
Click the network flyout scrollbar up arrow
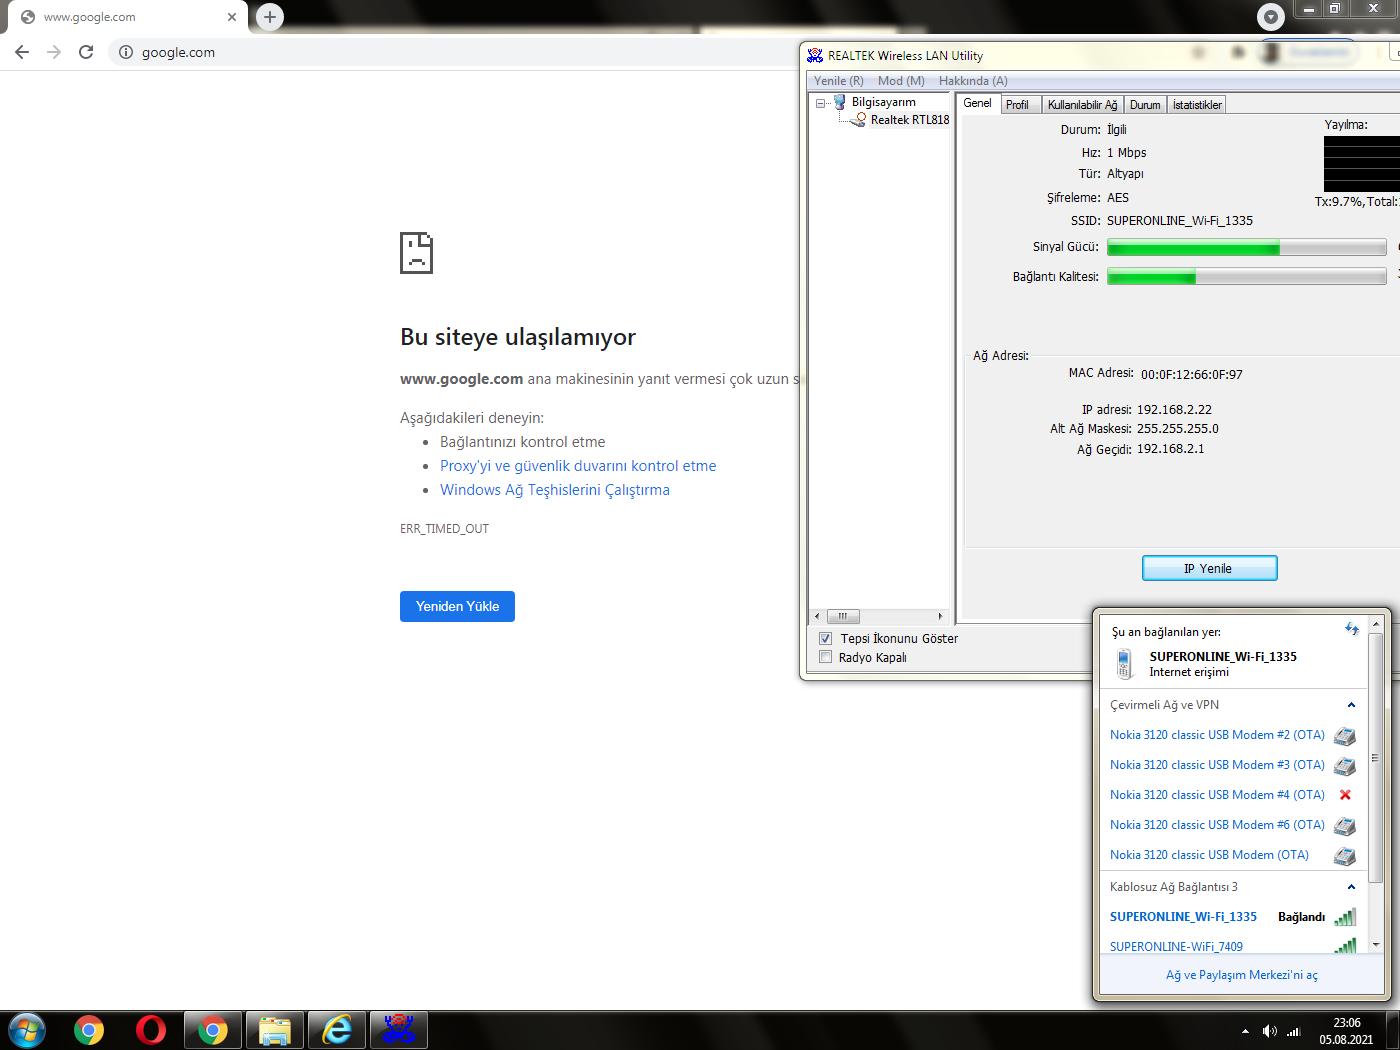1376,624
